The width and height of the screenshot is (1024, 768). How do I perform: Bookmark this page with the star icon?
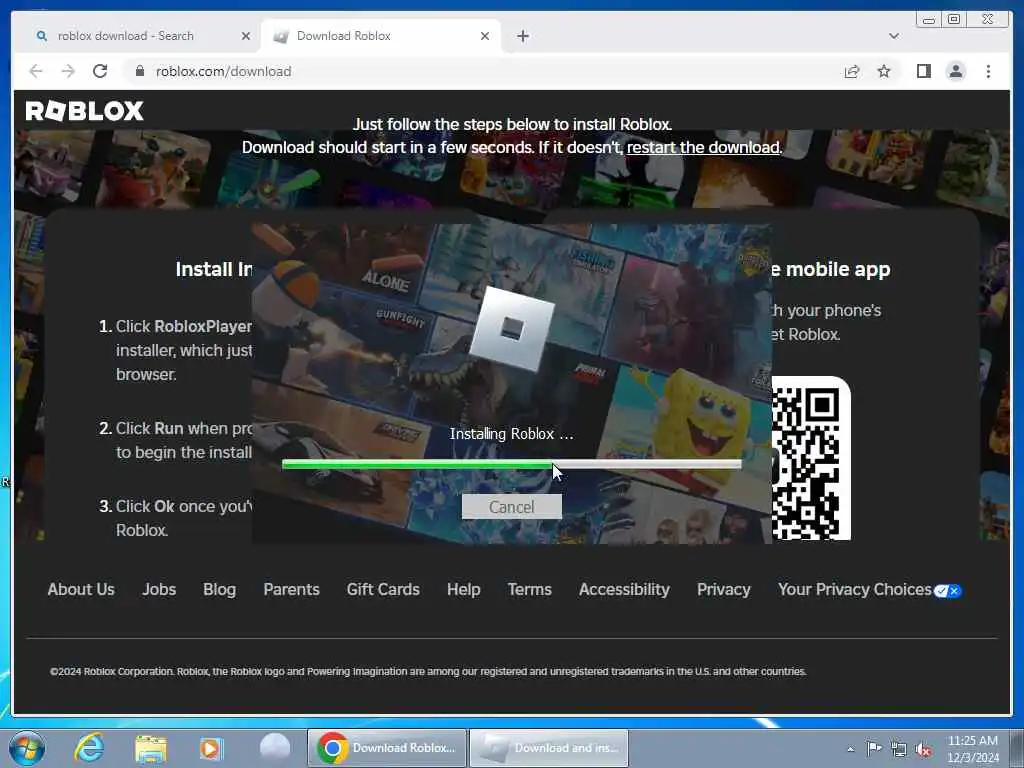[x=884, y=71]
